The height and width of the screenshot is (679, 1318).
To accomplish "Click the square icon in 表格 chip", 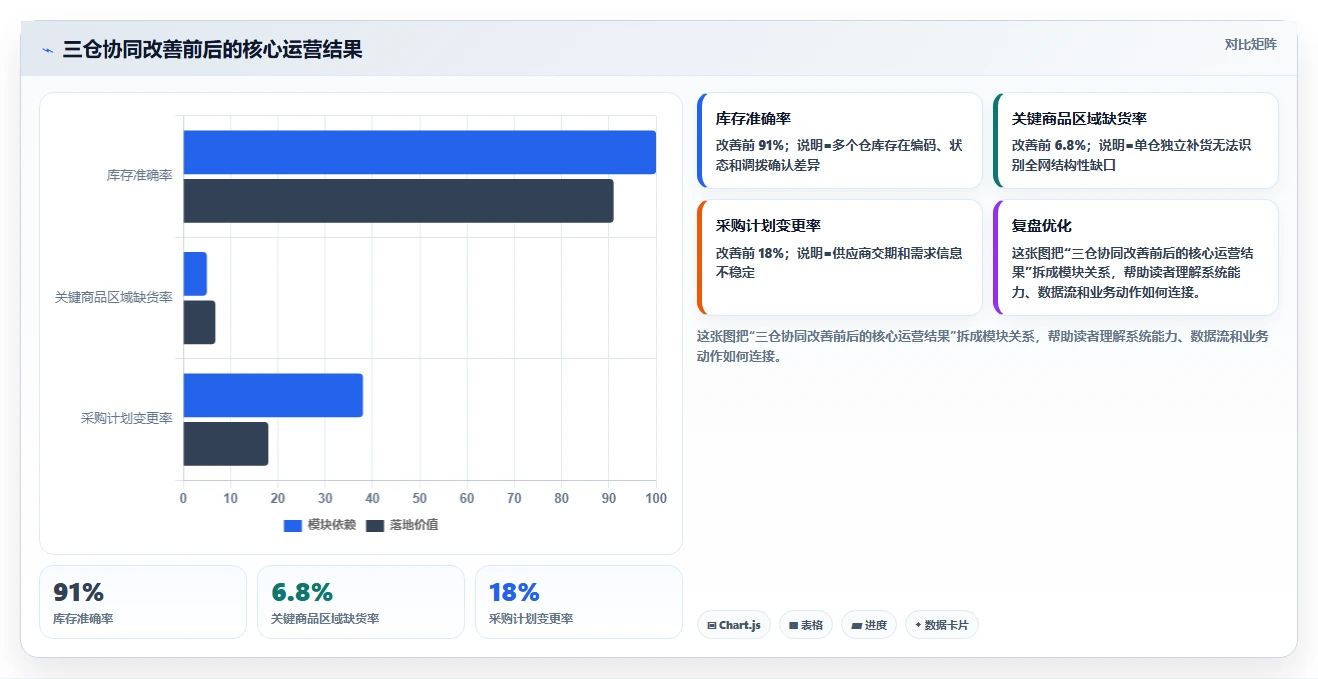I will click(x=793, y=625).
